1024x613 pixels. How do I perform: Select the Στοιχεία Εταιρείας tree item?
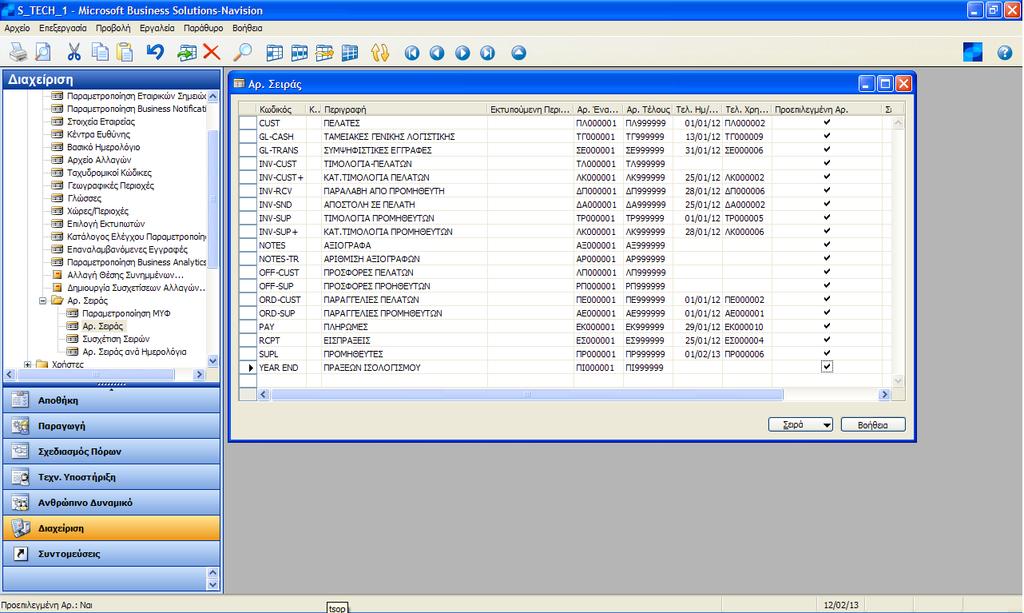point(101,121)
